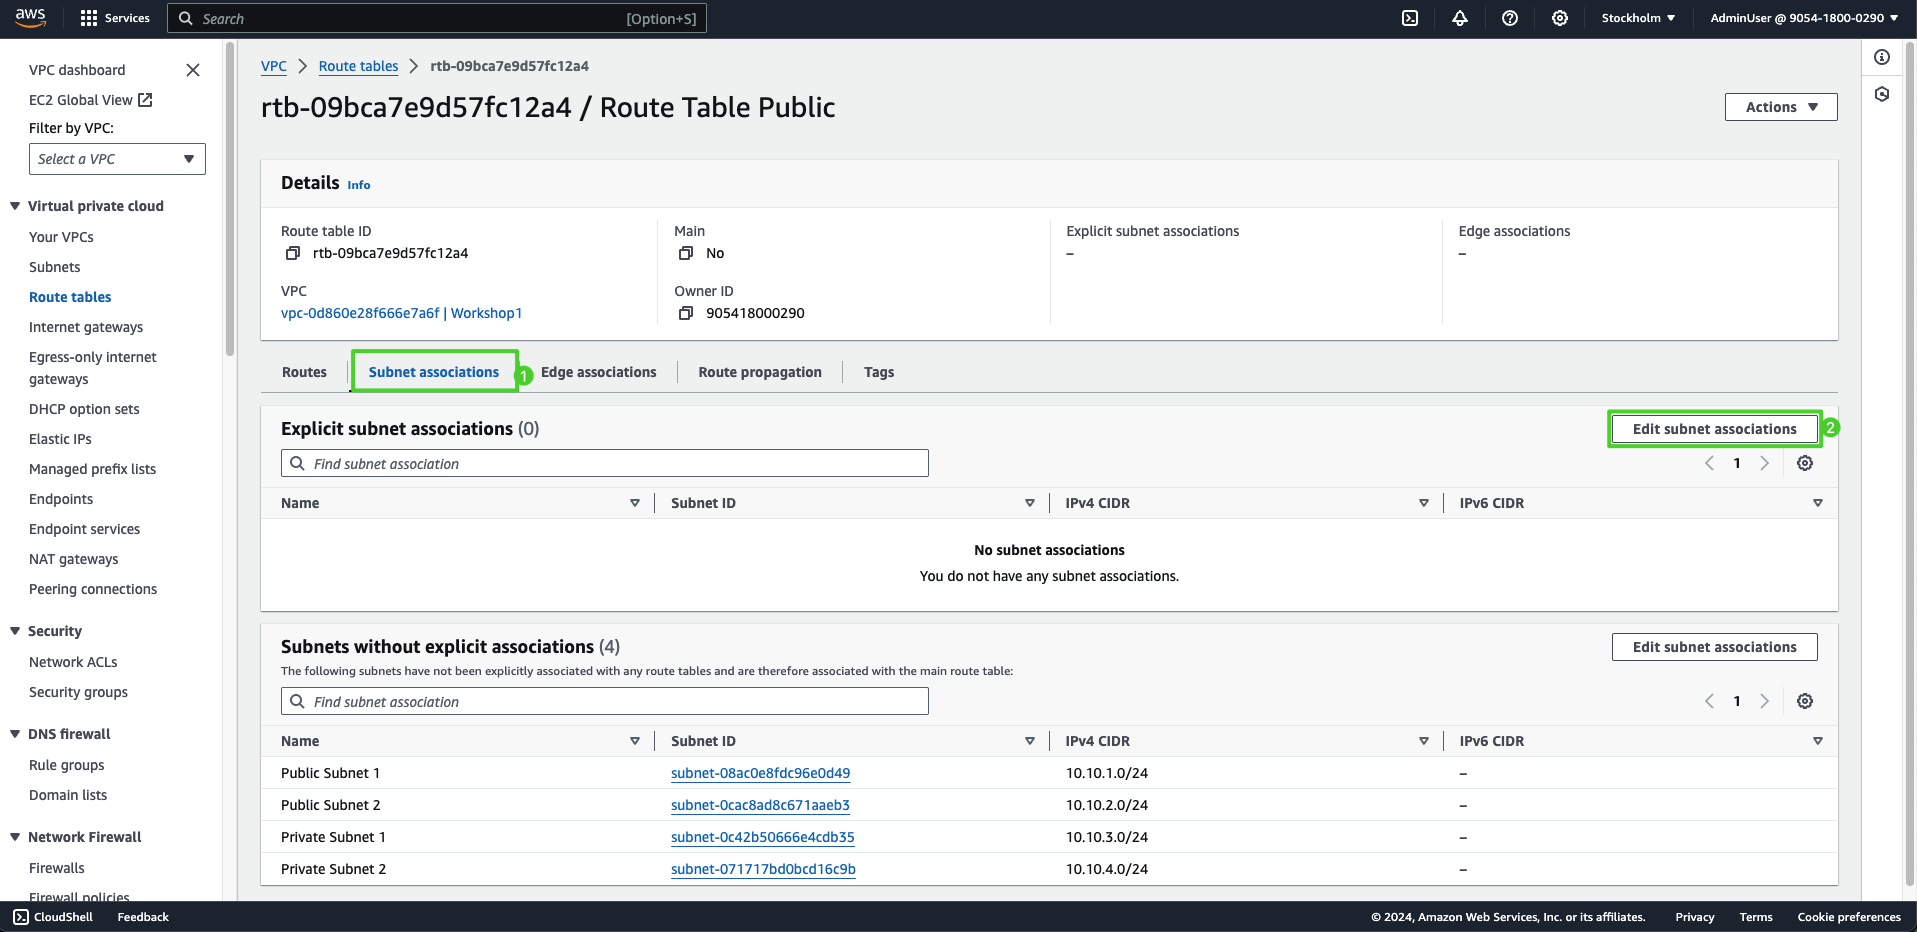Switch to the Route propagation tab
The image size is (1917, 932).
pyautogui.click(x=759, y=372)
